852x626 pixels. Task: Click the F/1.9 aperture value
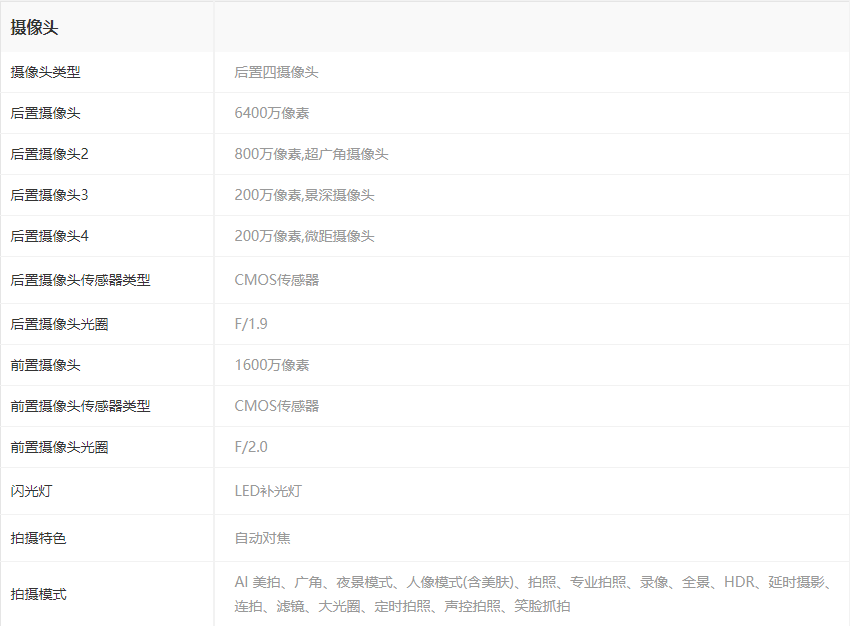click(x=251, y=324)
